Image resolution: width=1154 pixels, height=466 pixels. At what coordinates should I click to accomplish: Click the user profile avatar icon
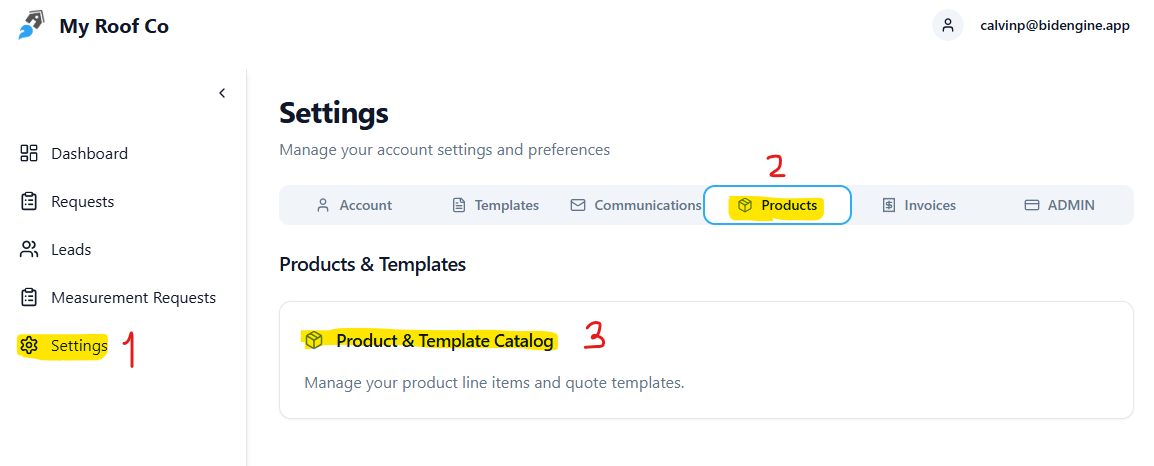[x=947, y=26]
